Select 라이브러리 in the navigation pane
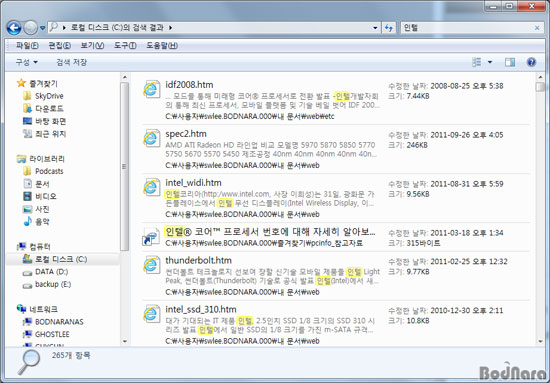Screen dimensions: 550x383 click(41, 159)
